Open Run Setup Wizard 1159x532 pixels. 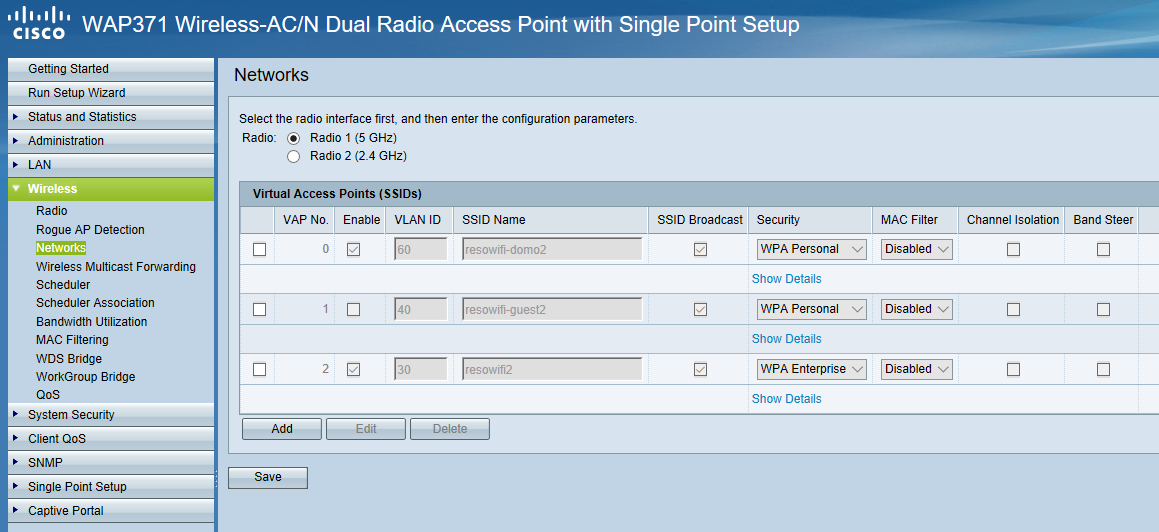coord(111,92)
